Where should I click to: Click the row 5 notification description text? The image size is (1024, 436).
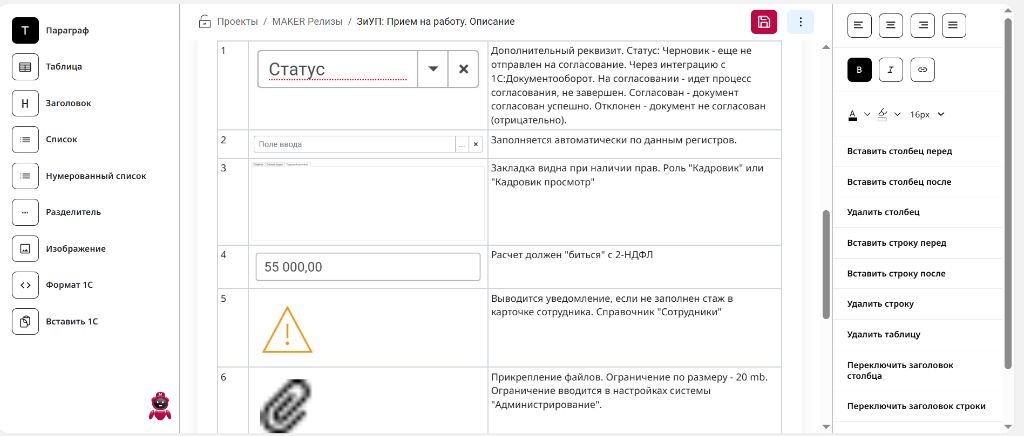pyautogui.click(x=612, y=305)
